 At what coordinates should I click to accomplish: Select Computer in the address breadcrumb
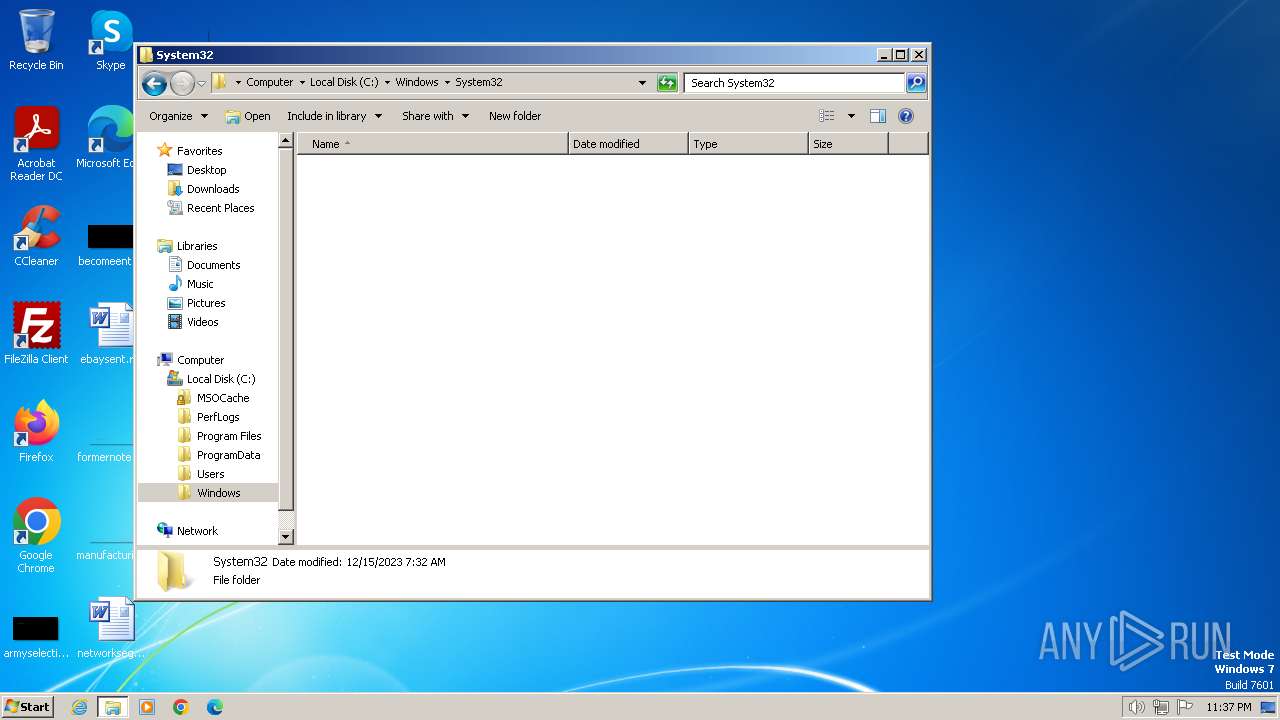[x=270, y=83]
